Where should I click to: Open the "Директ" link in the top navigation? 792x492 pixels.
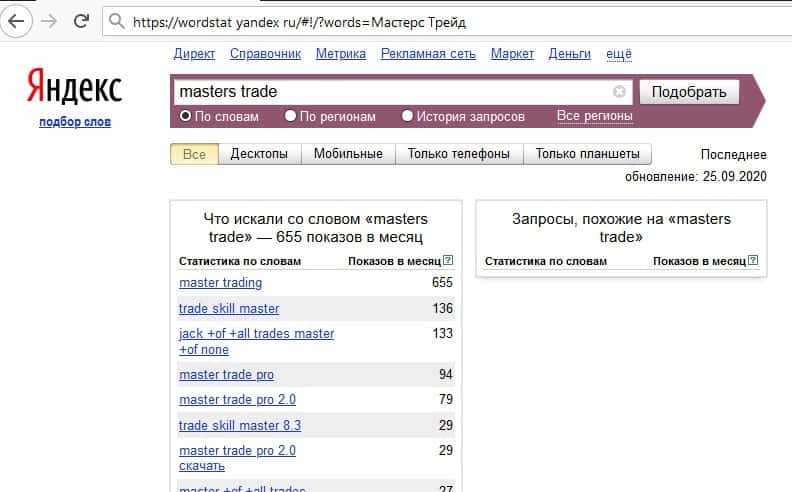tap(194, 54)
